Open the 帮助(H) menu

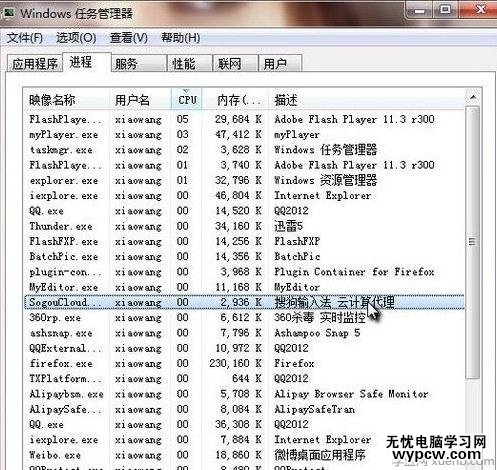pos(181,38)
